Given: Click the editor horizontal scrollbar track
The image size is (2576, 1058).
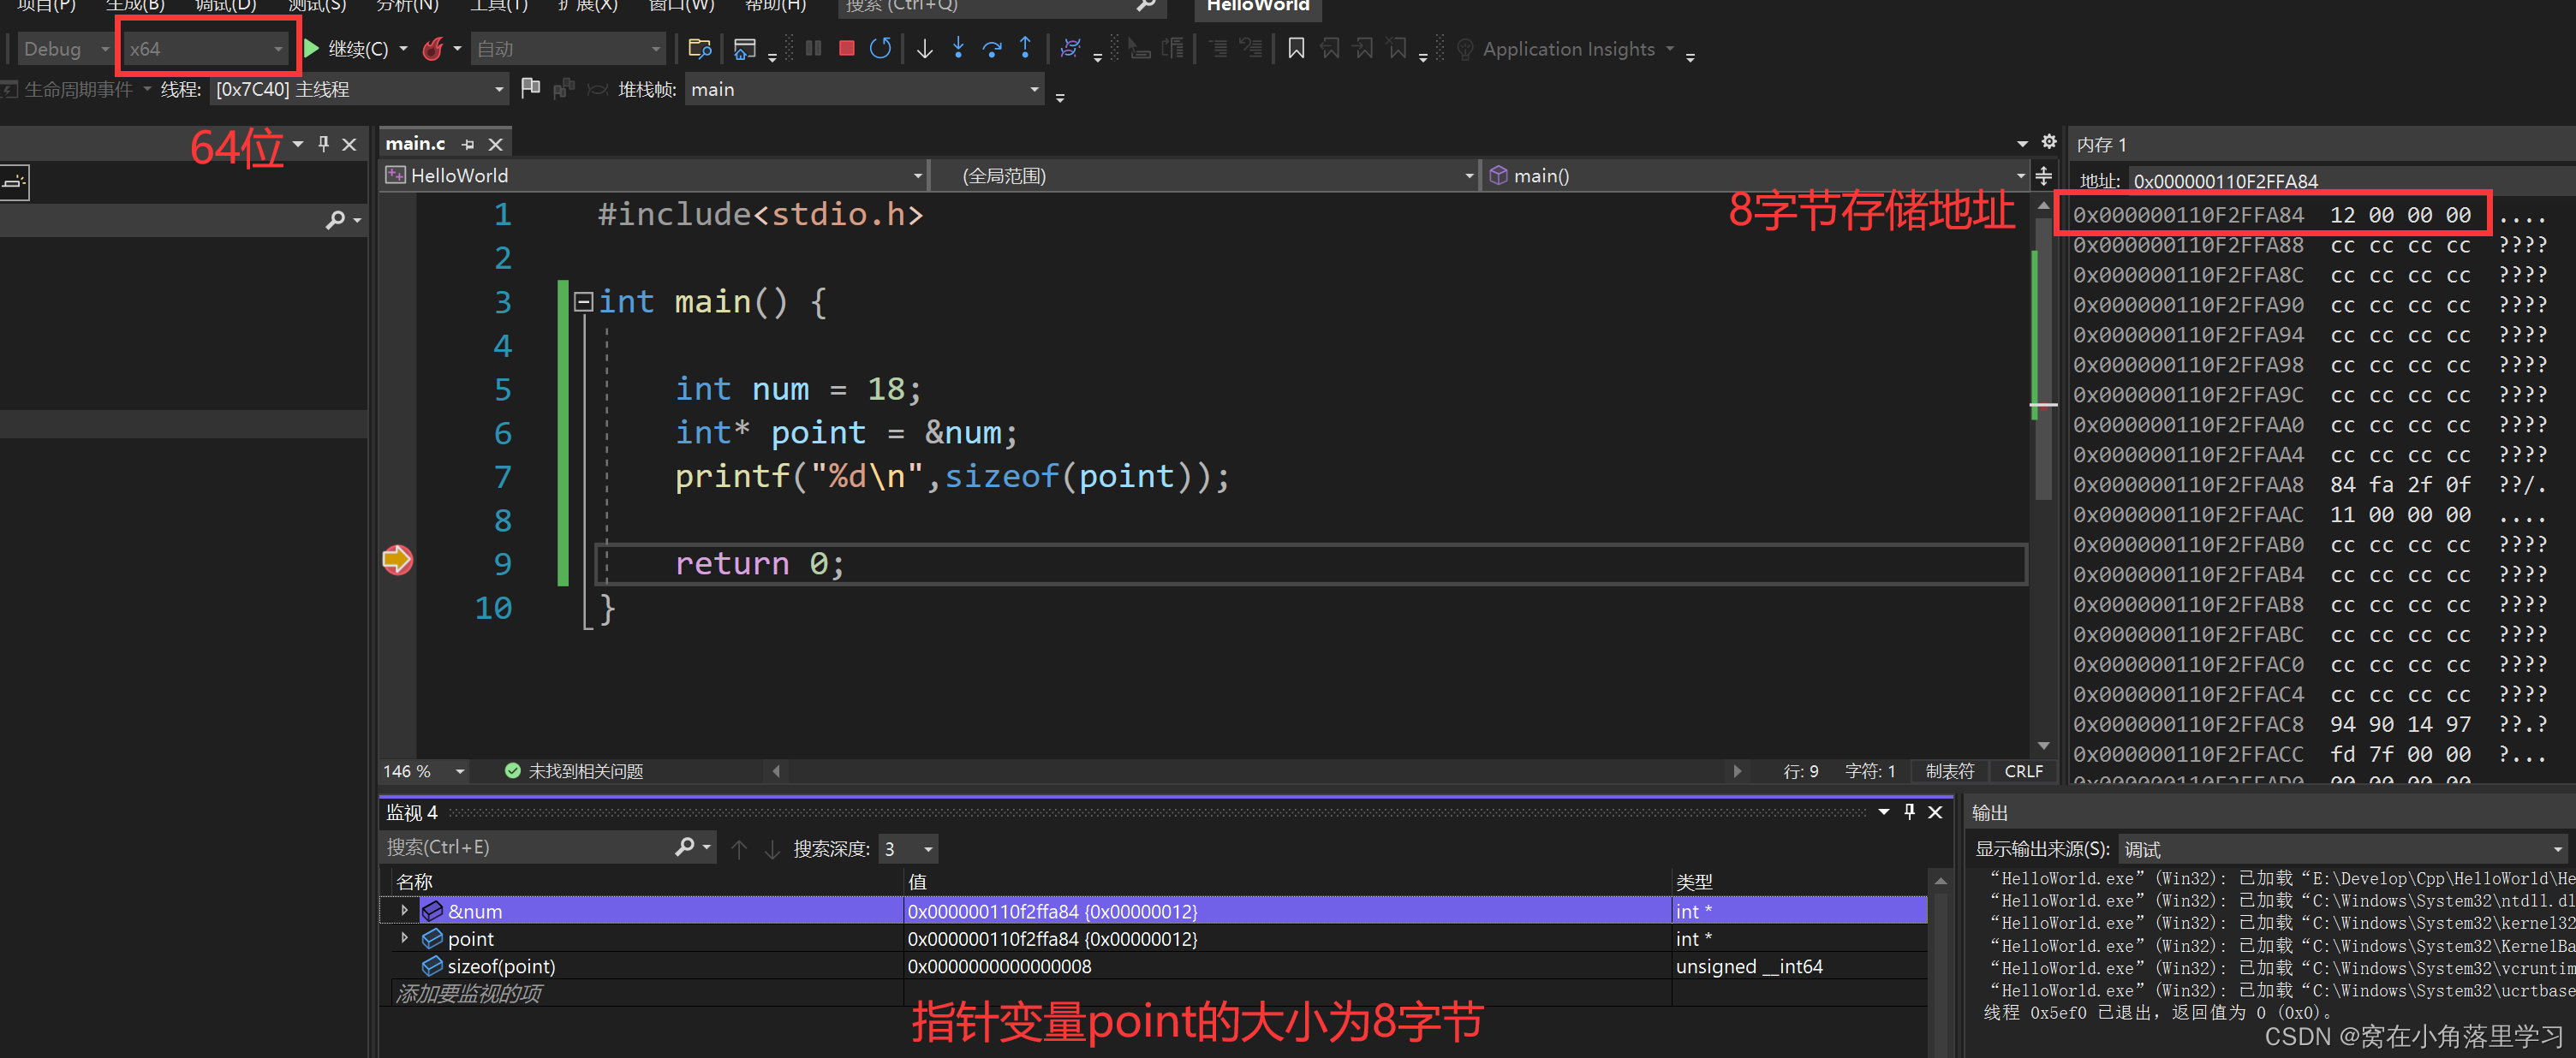Looking at the screenshot, I should 1256,771.
